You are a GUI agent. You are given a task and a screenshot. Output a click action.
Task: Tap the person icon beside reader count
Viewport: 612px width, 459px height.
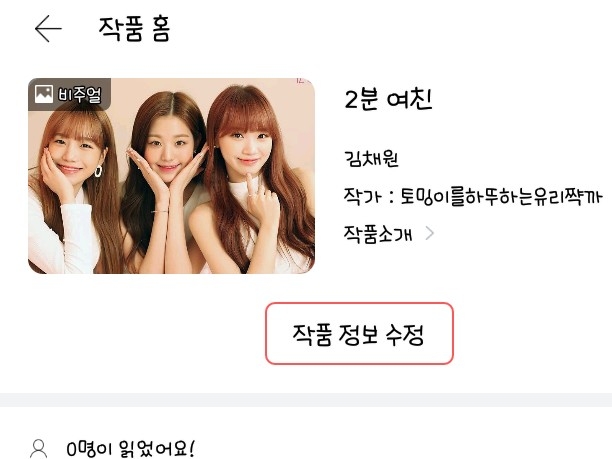39,448
